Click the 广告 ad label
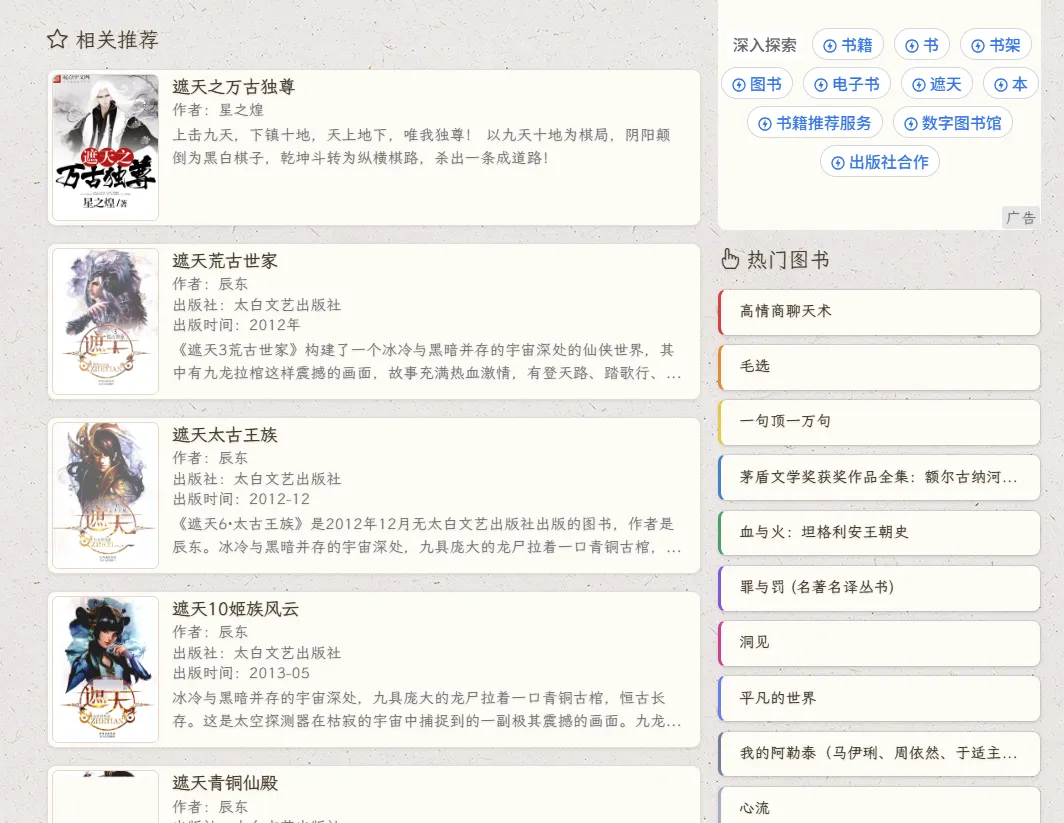This screenshot has width=1064, height=823. [1021, 218]
